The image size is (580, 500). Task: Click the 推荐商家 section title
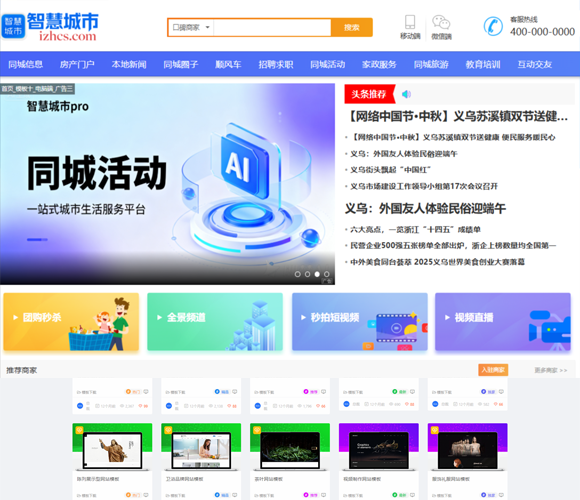pyautogui.click(x=21, y=370)
